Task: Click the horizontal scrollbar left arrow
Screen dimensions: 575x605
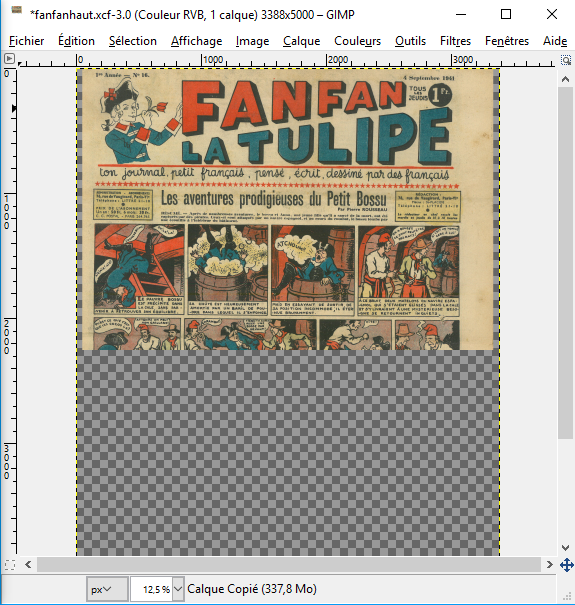Action: point(28,565)
